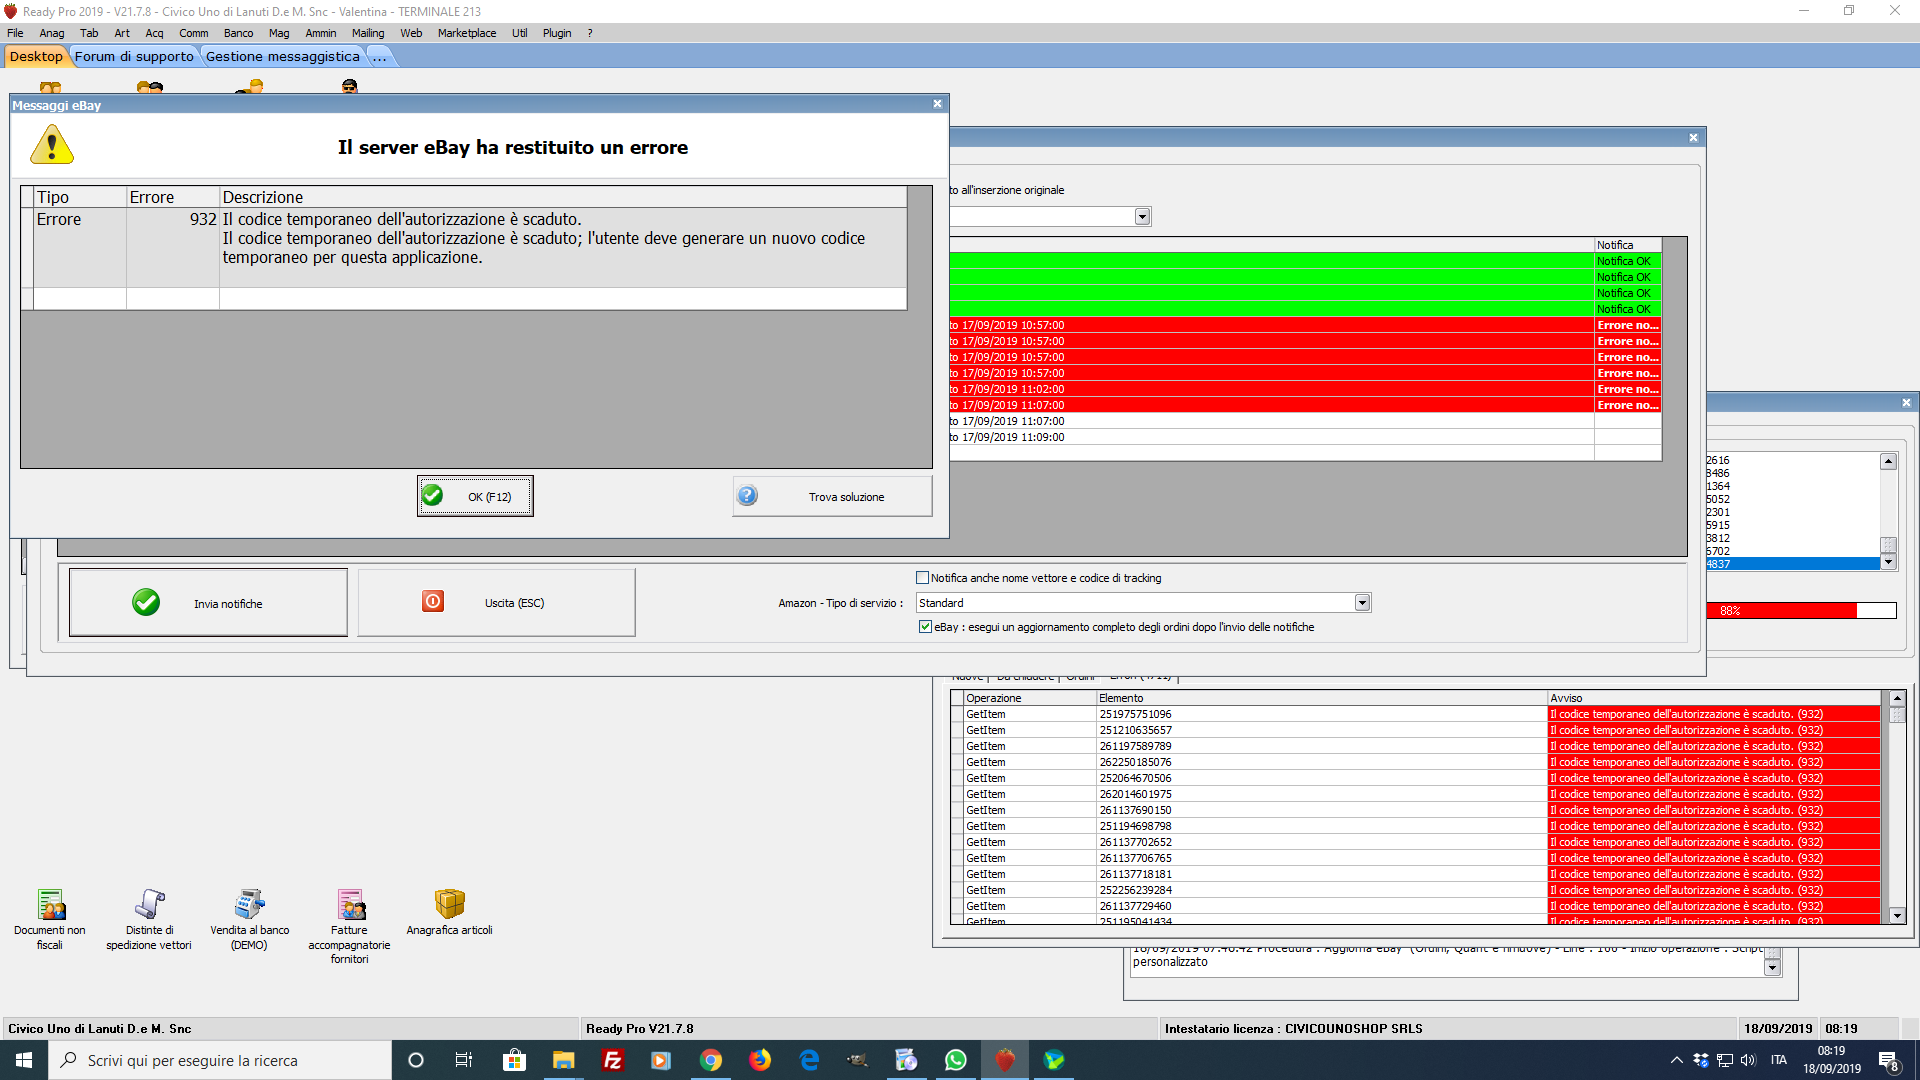Click the Uscita (ESC) button
Image resolution: width=1920 pixels, height=1080 pixels.
tap(496, 603)
